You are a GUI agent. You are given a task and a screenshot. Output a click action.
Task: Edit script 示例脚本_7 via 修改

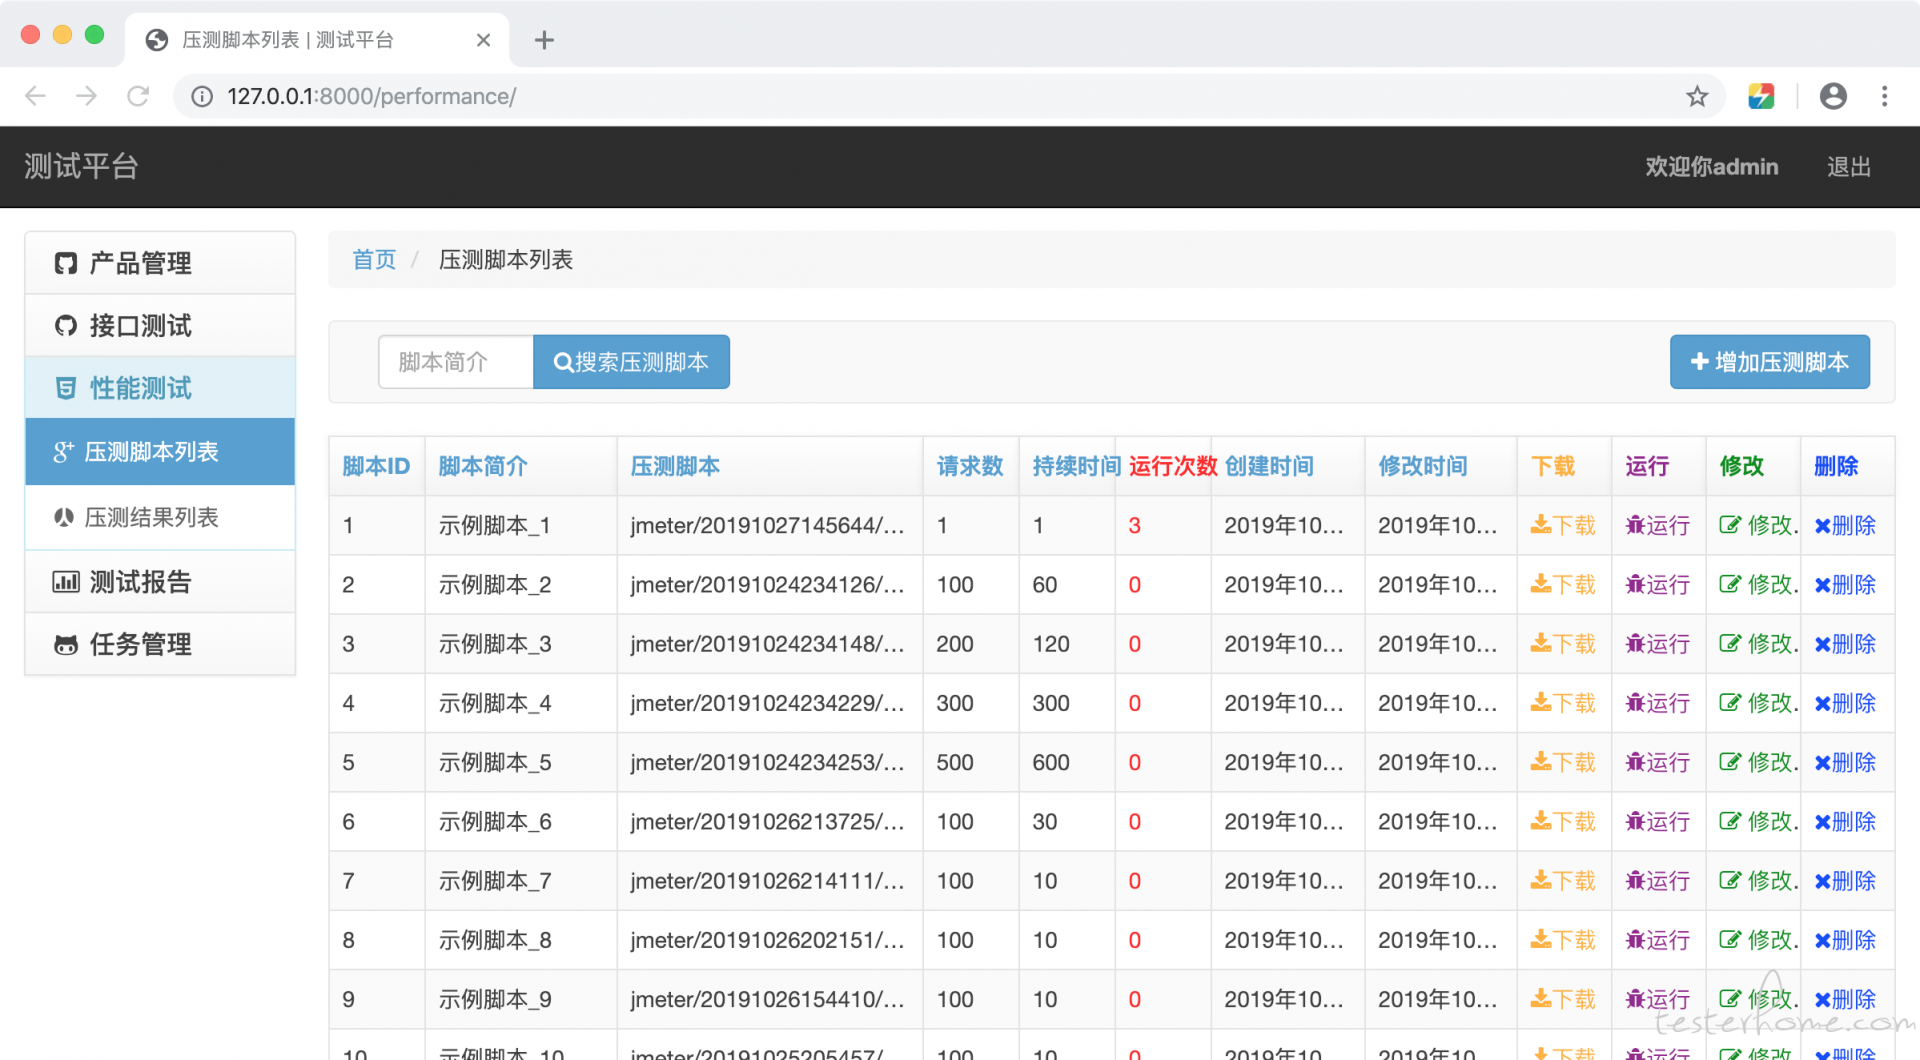pos(1758,881)
